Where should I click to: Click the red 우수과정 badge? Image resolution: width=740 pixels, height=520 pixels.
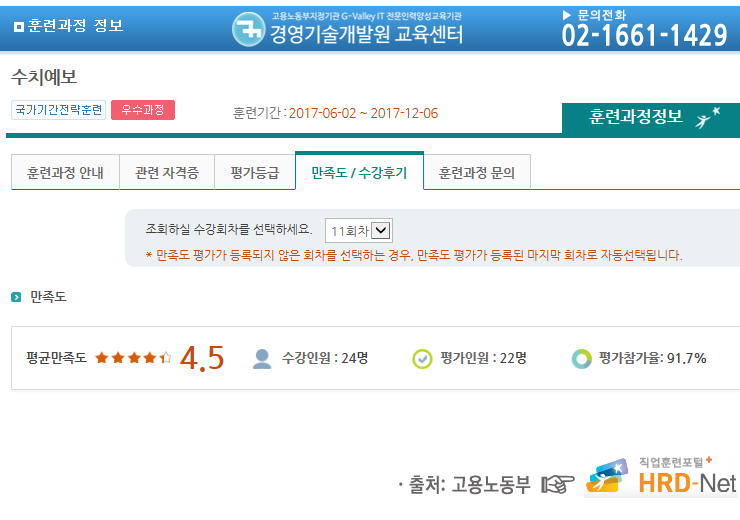coord(143,110)
